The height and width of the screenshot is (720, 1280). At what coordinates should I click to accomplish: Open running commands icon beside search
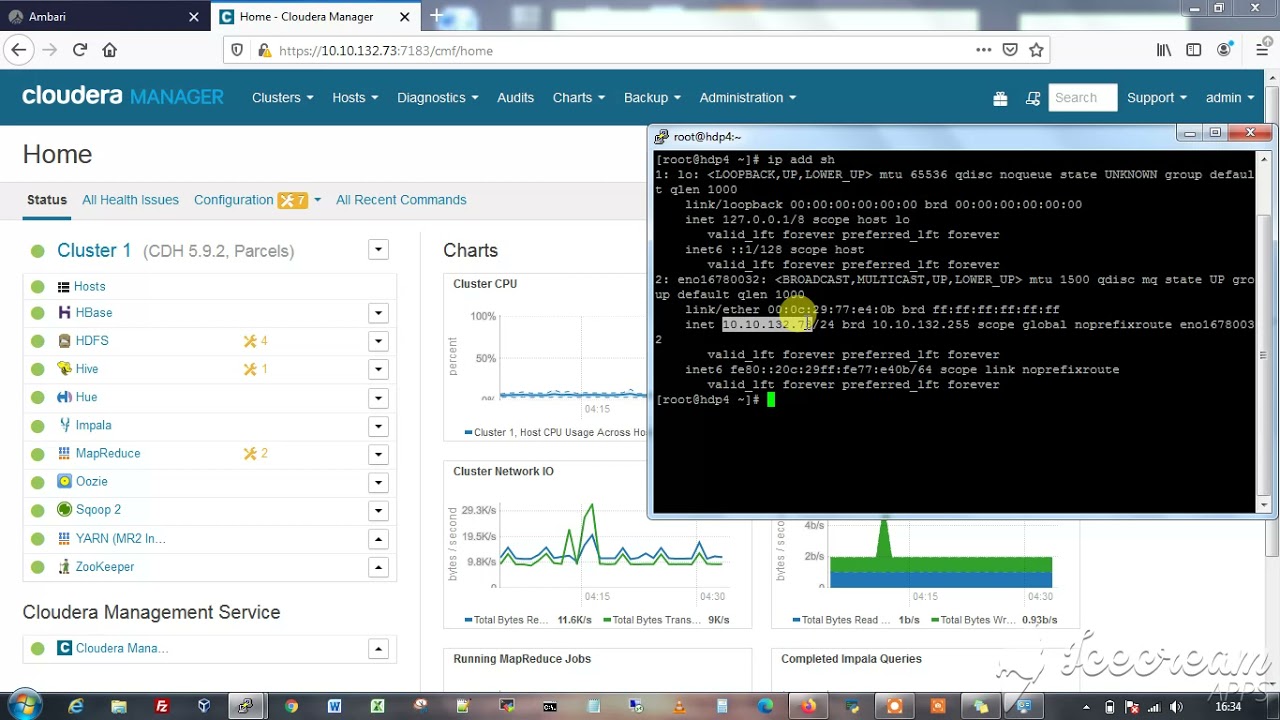tap(1033, 98)
